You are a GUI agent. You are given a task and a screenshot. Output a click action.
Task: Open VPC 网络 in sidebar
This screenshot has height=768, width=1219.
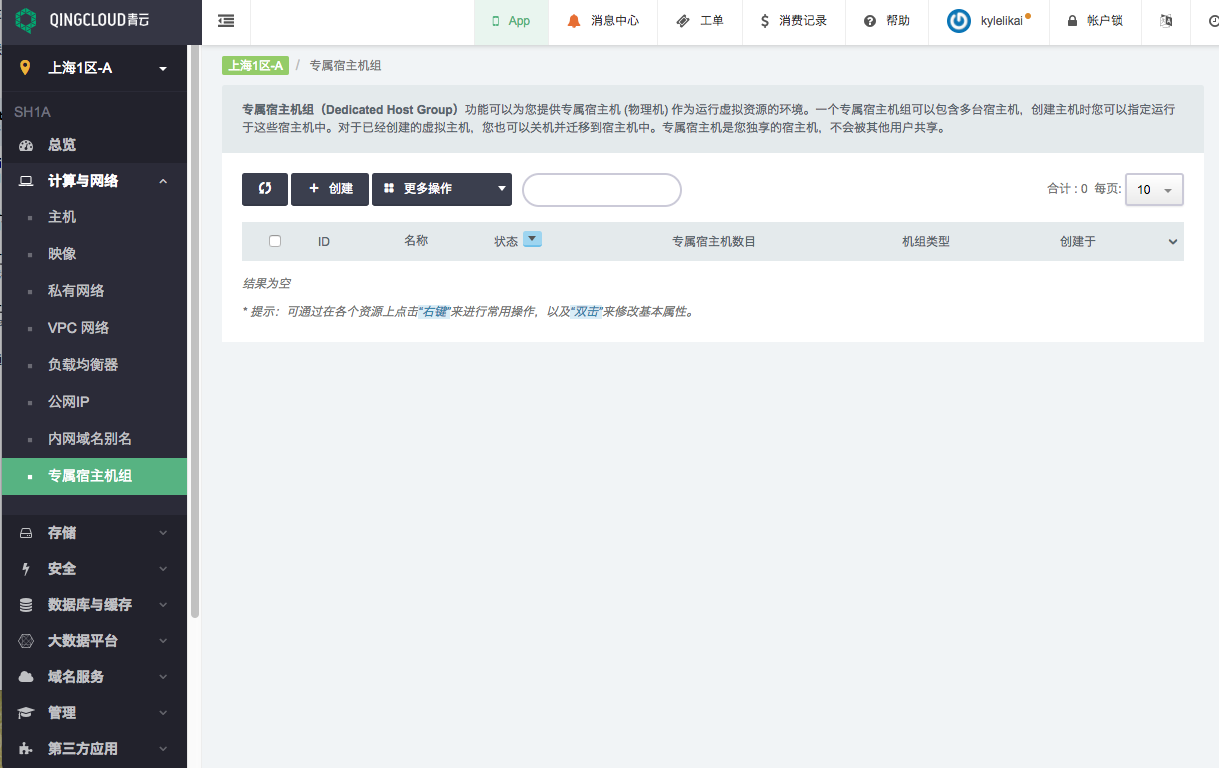click(x=78, y=328)
